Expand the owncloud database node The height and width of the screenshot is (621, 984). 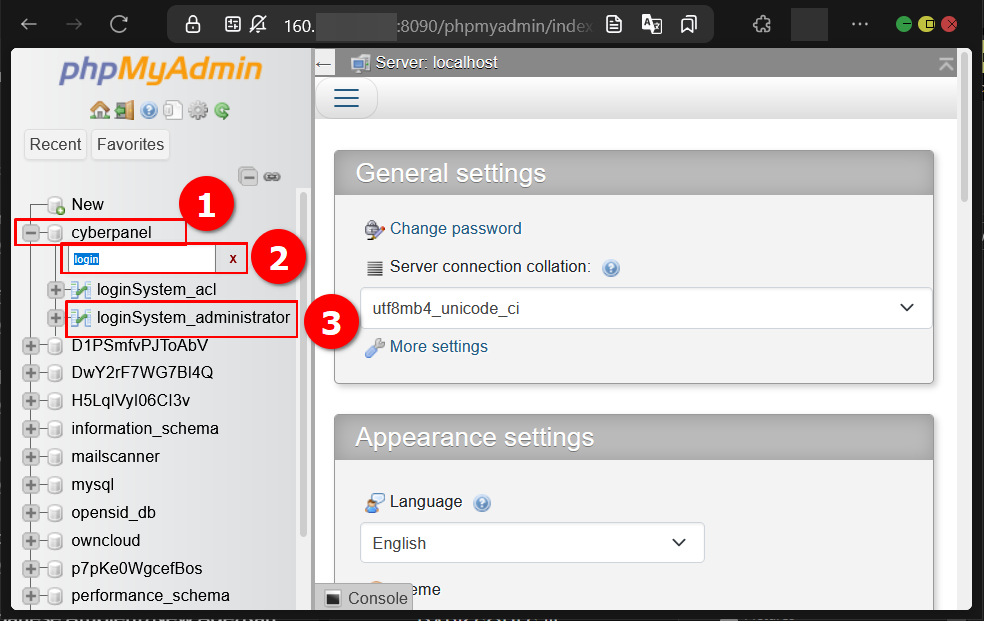coord(30,541)
